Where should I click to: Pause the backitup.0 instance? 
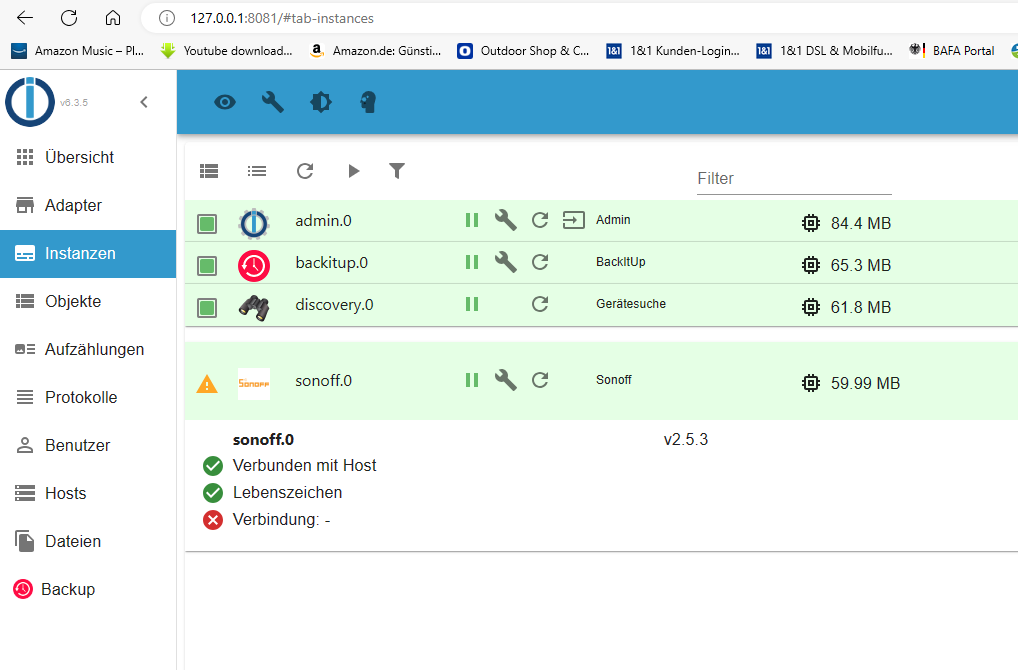point(472,262)
